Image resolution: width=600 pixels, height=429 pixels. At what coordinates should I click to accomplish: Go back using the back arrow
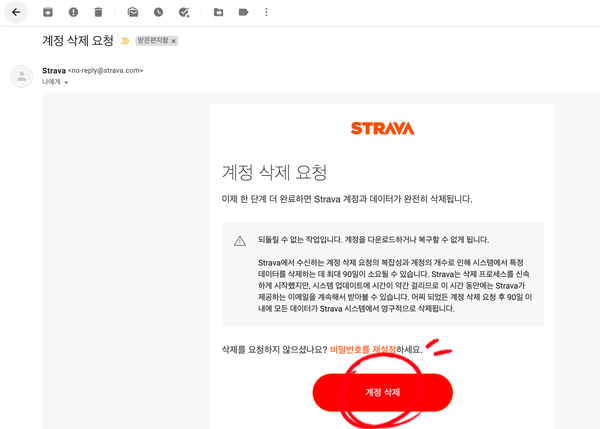[x=16, y=12]
